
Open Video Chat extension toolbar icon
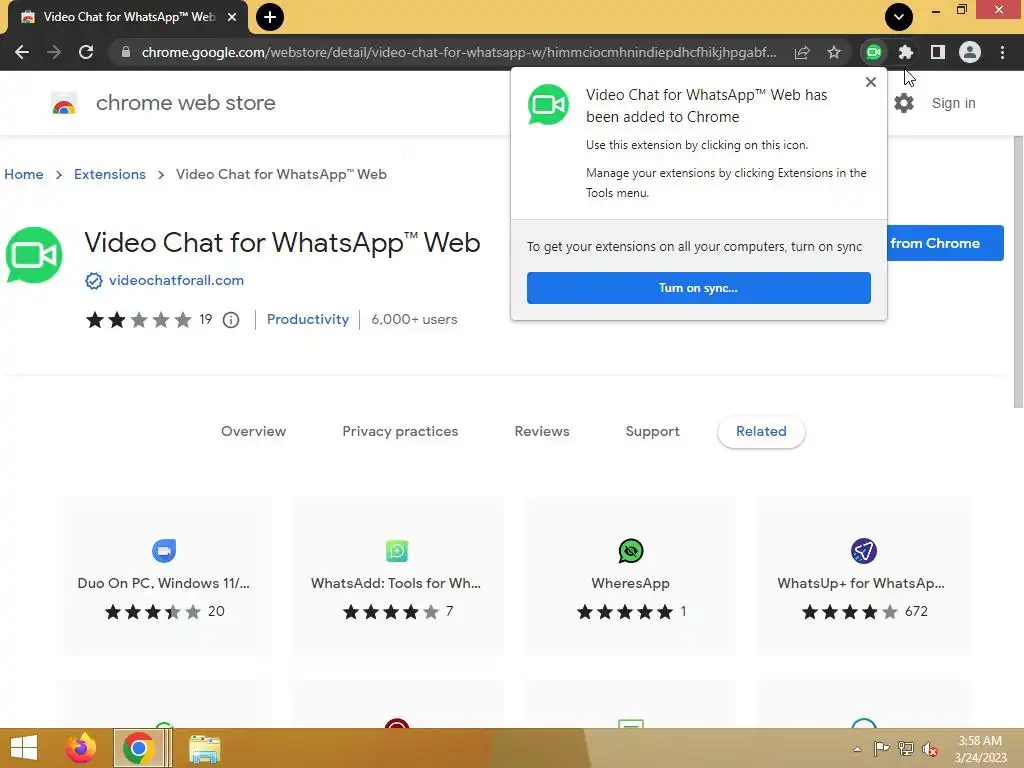pyautogui.click(x=874, y=52)
